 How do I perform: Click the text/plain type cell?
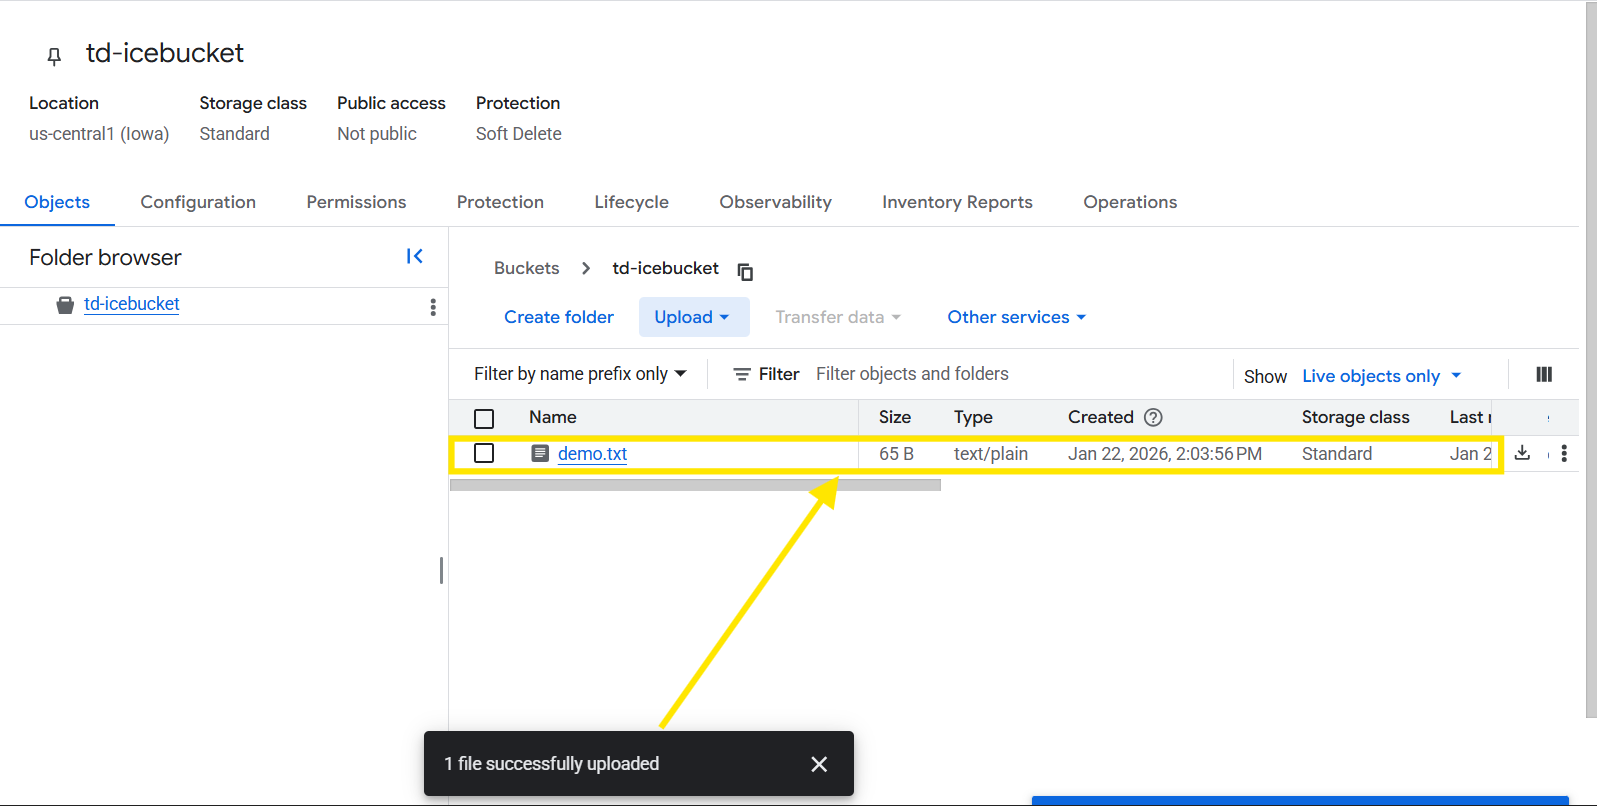(x=990, y=454)
